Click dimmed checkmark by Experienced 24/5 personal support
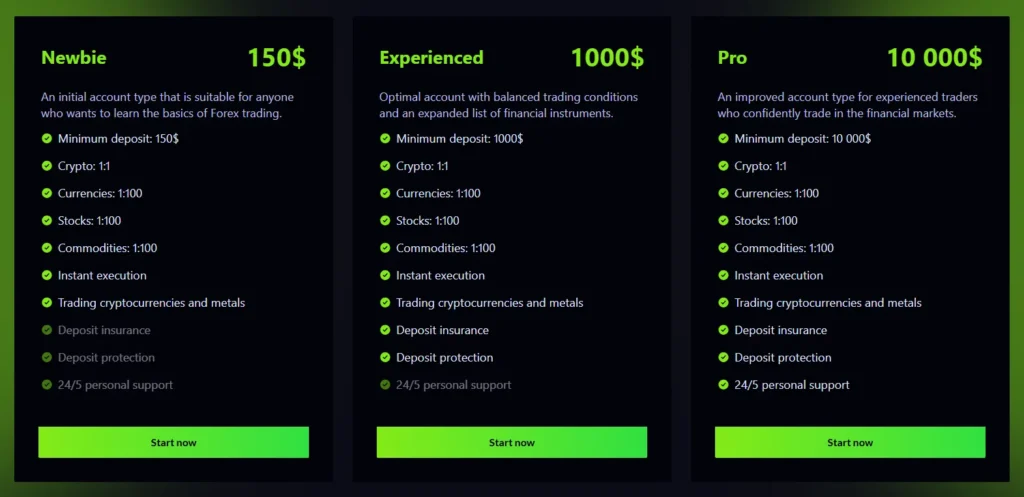This screenshot has height=497, width=1024. point(385,385)
